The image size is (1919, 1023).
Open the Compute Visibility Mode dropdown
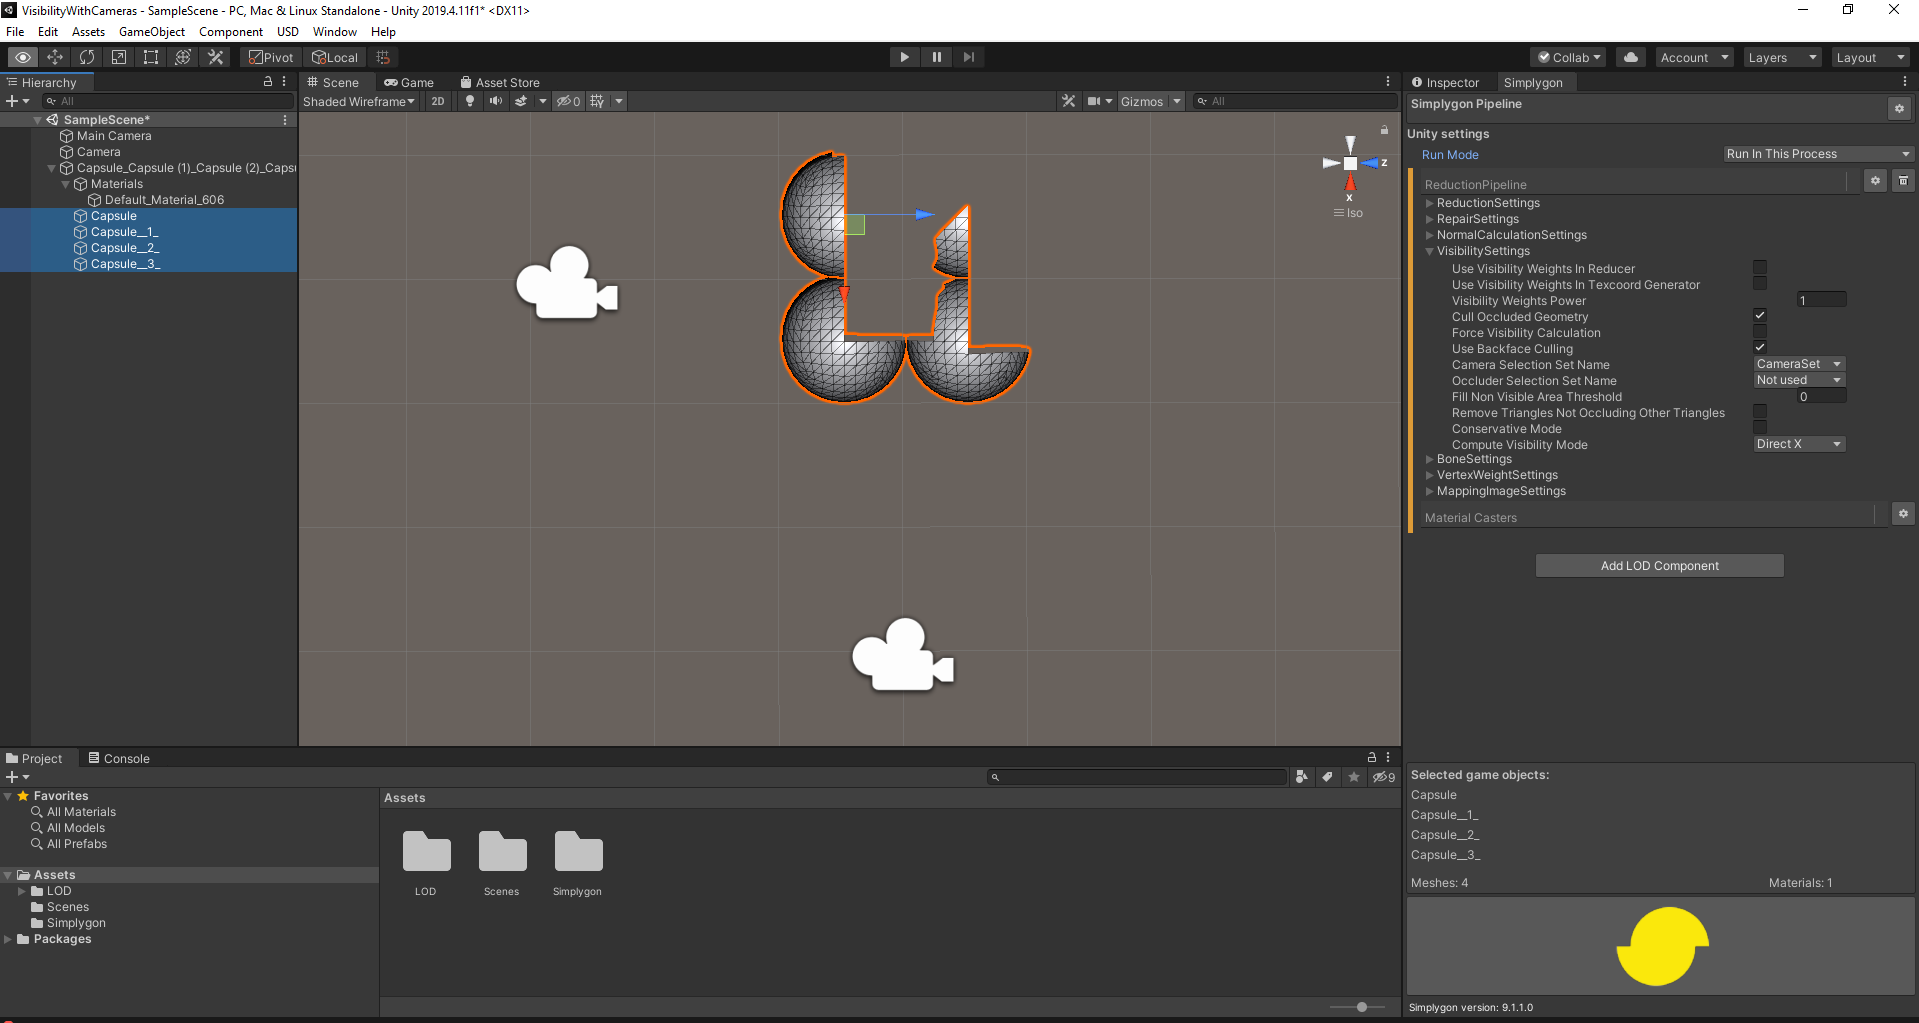point(1797,444)
